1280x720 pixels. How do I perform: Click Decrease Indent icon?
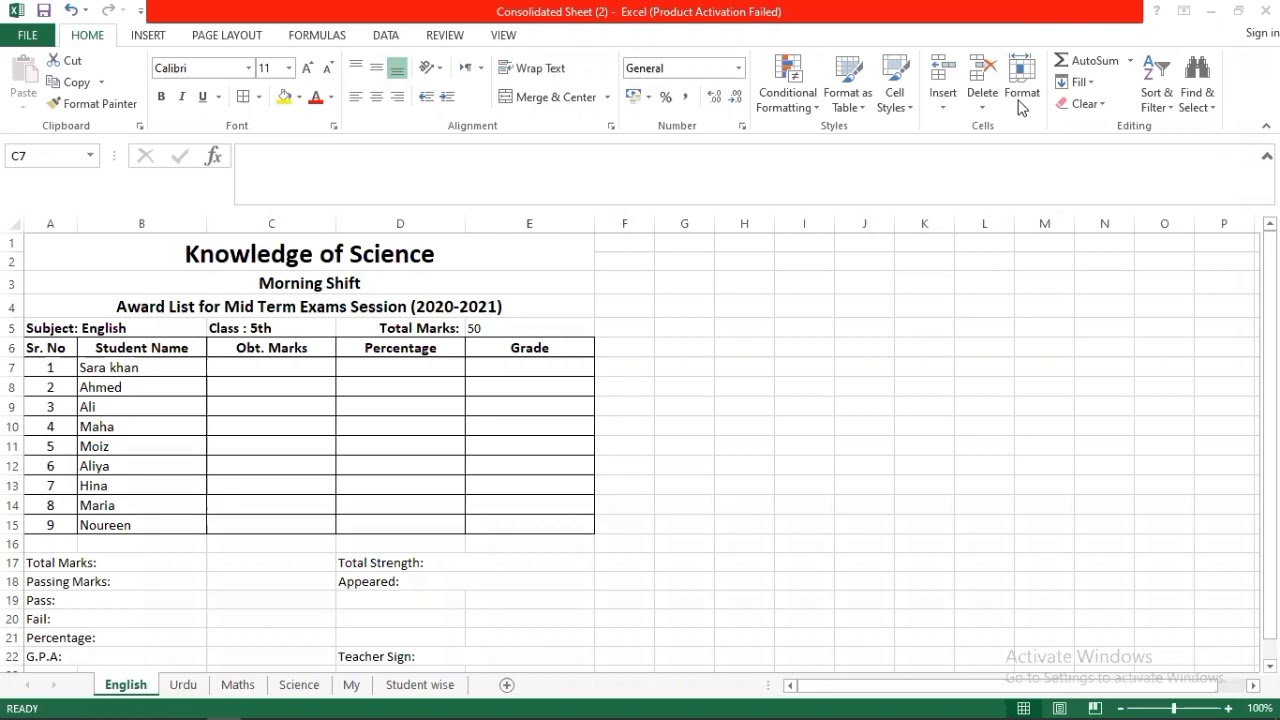click(426, 97)
